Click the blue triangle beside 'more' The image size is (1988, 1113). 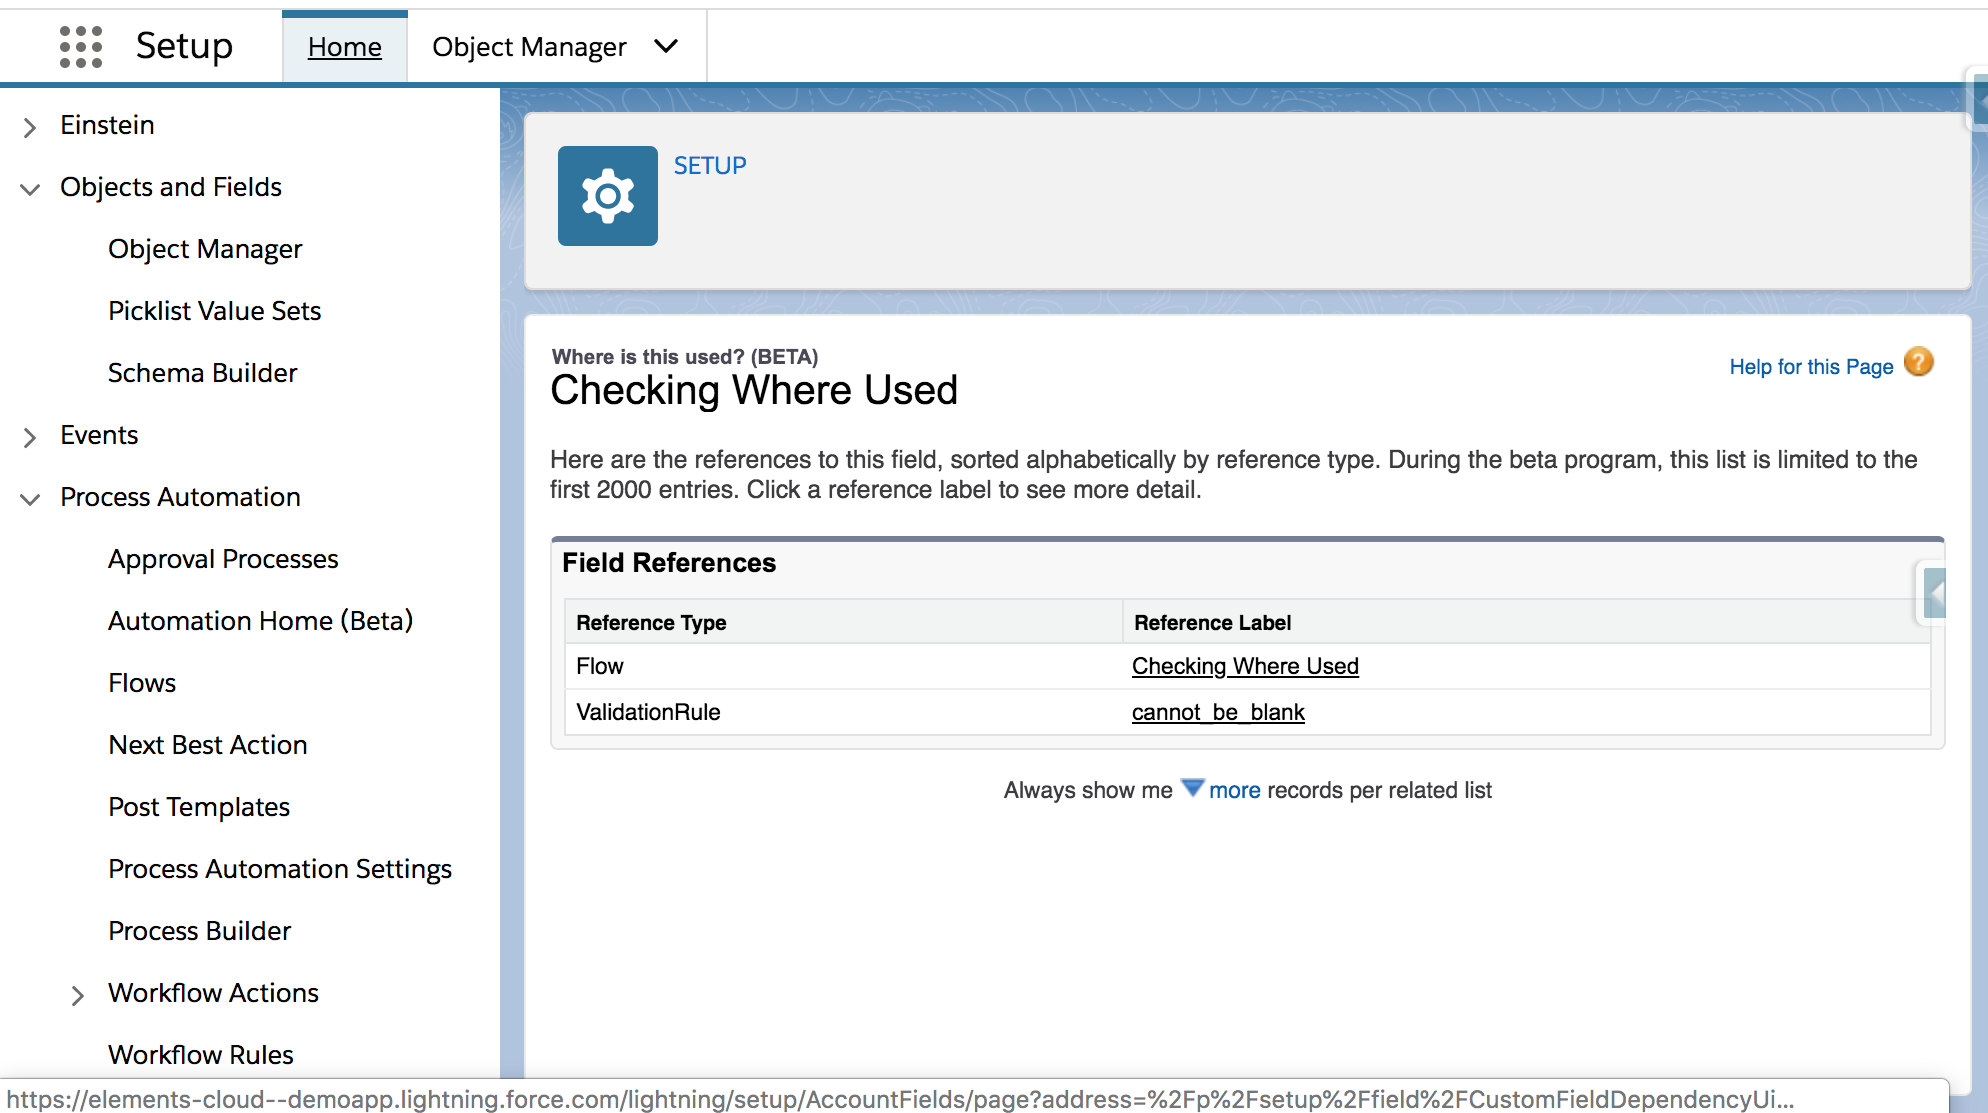click(1192, 788)
